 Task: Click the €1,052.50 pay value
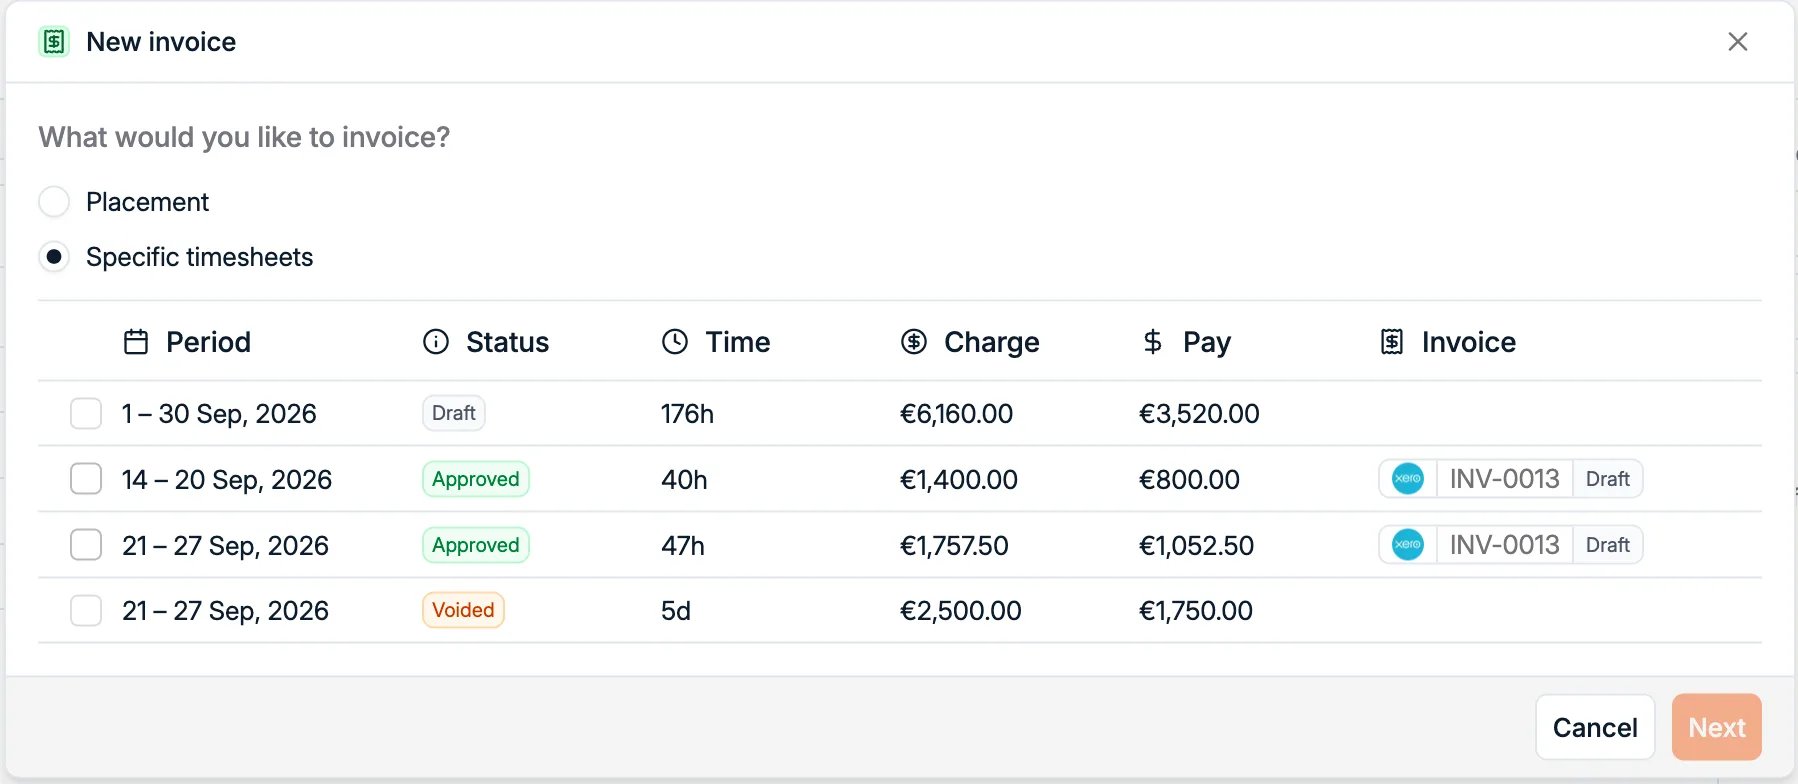tap(1196, 545)
